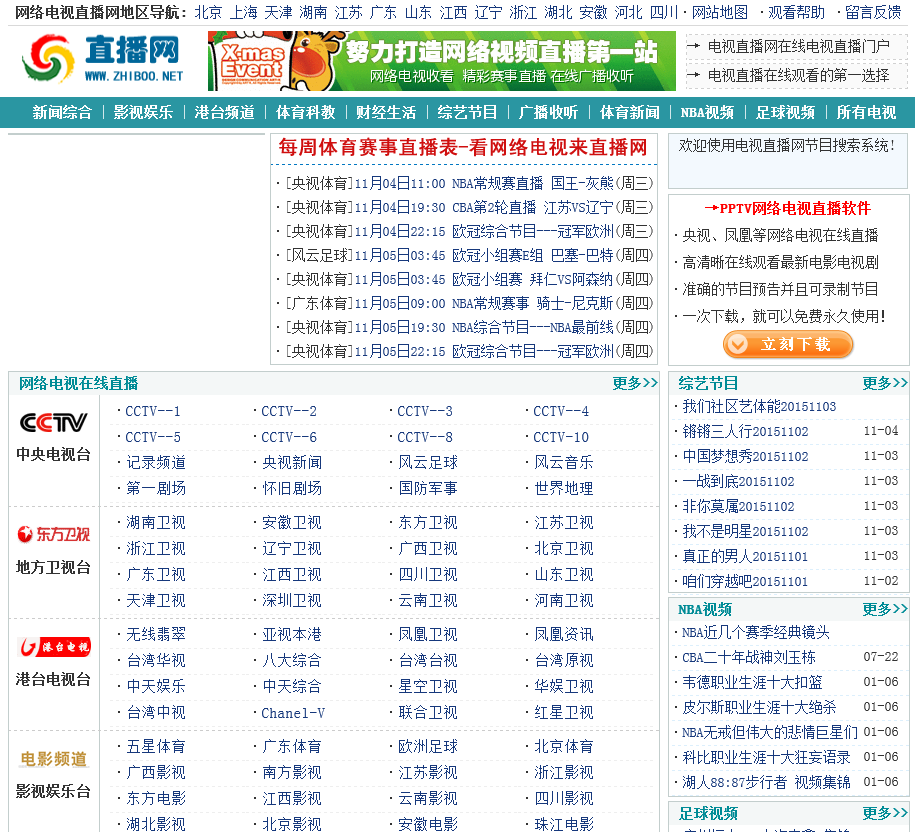This screenshot has width=915, height=832.
Task: Open the 五星体育 channel
Action: 156,746
